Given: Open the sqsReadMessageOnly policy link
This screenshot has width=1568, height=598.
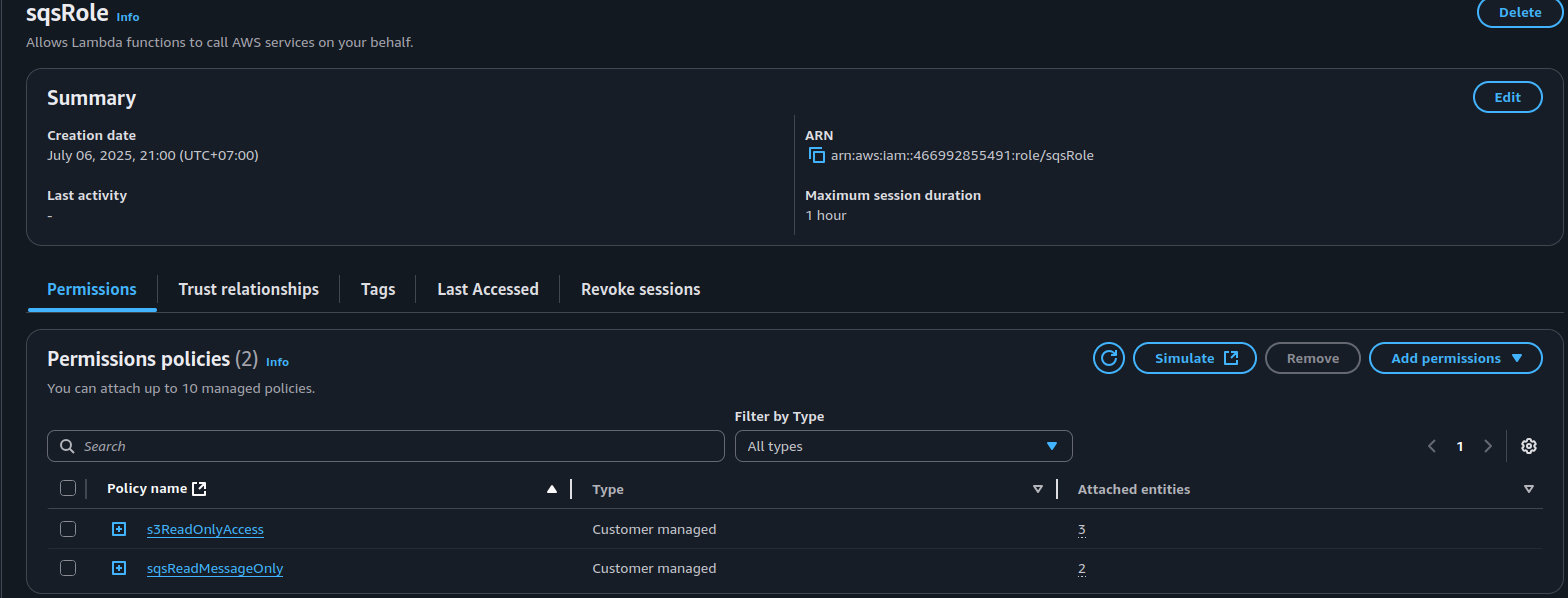Looking at the screenshot, I should pos(215,568).
